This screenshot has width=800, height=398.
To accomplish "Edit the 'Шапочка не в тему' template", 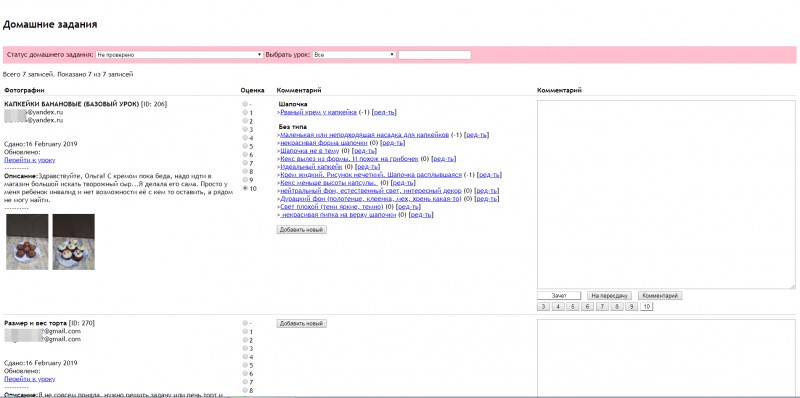I will [366, 151].
